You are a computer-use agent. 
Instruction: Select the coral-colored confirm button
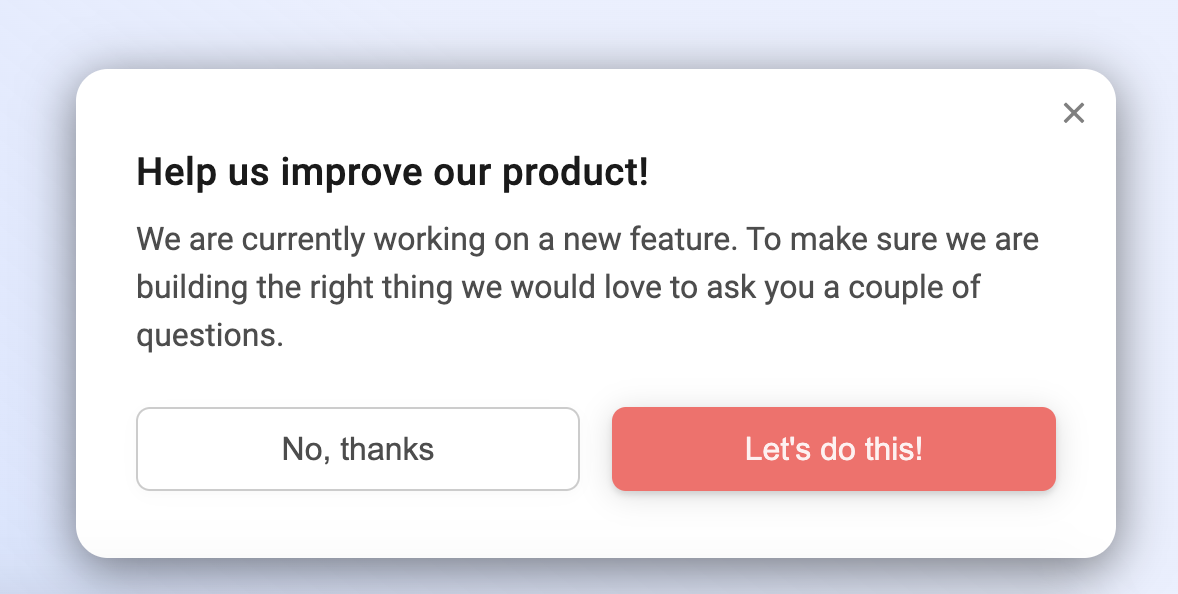833,449
